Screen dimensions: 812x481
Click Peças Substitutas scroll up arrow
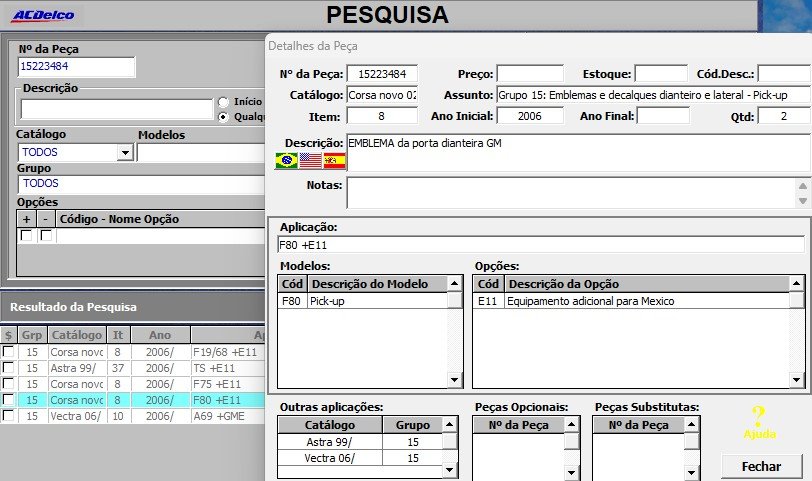tap(691, 425)
